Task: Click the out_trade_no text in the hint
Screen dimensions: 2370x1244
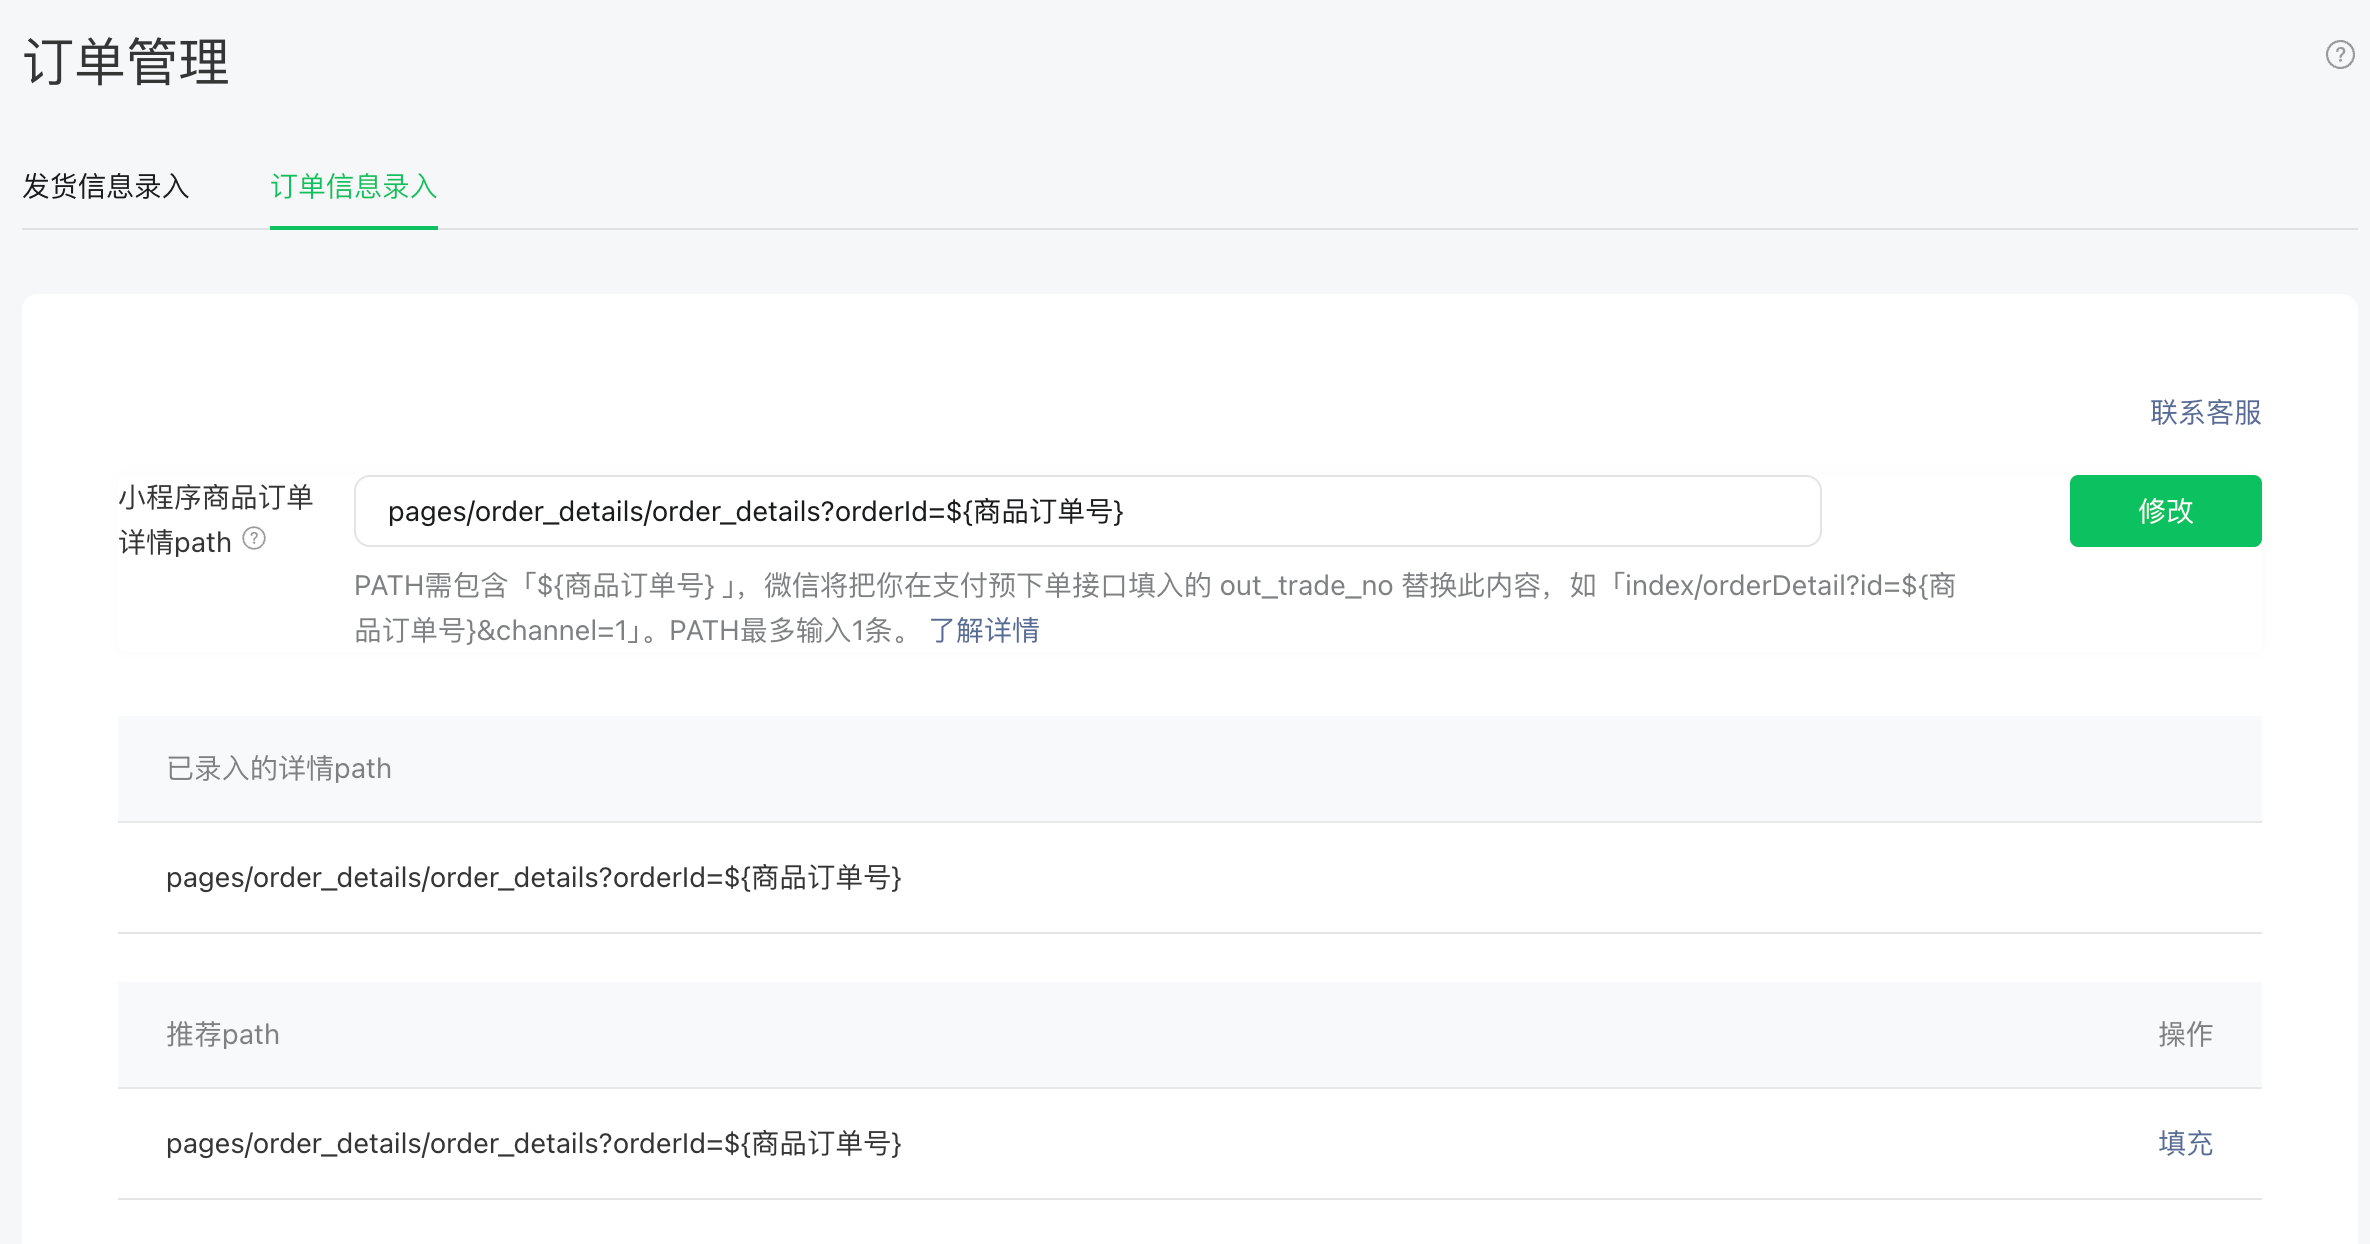Action: click(1306, 586)
